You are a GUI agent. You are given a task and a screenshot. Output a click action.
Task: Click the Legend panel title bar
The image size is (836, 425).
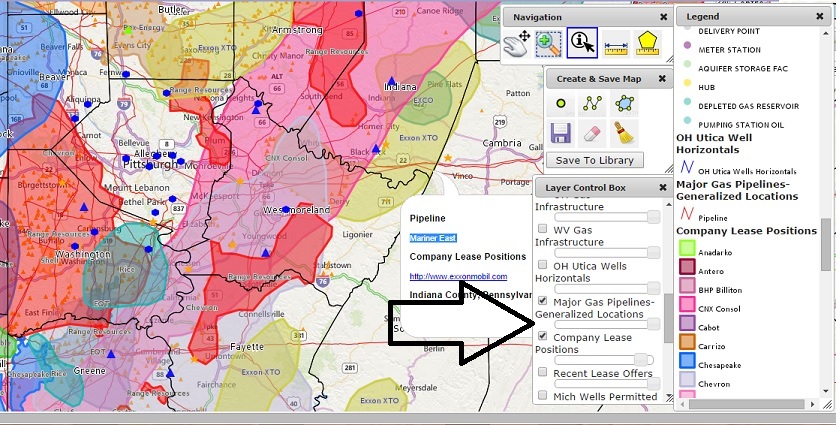tap(752, 17)
